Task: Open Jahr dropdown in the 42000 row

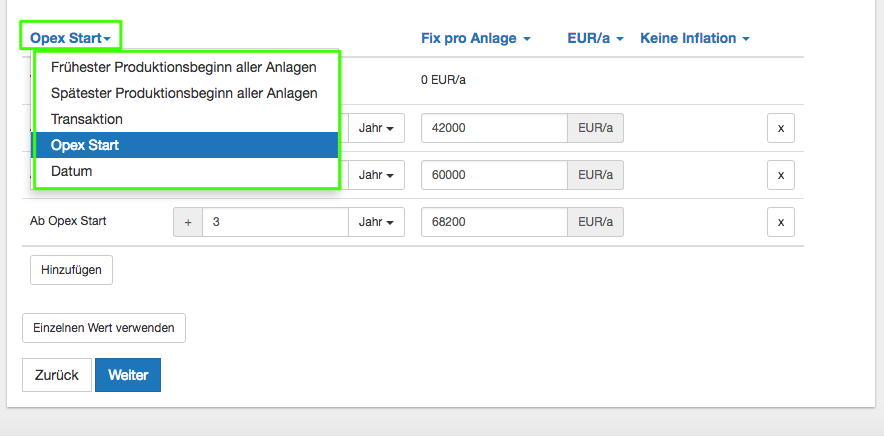Action: point(376,128)
